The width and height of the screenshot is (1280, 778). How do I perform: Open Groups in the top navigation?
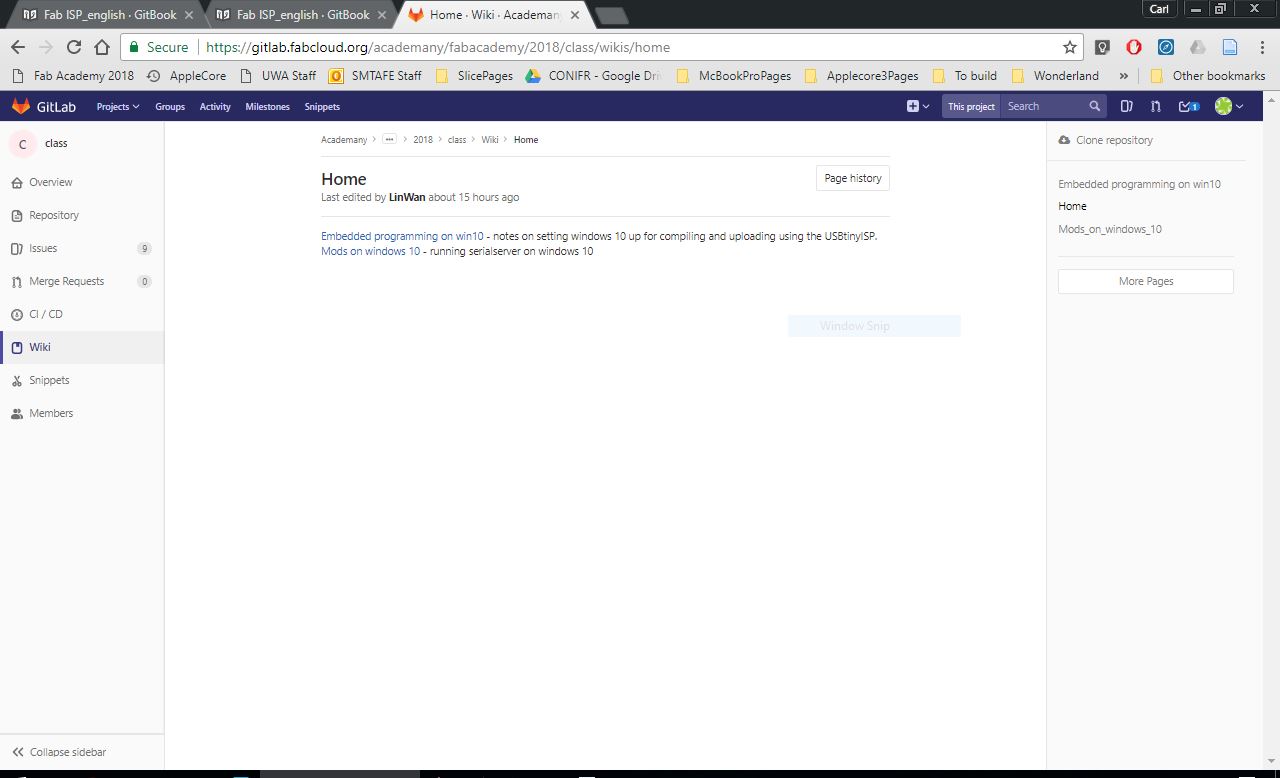[170, 107]
